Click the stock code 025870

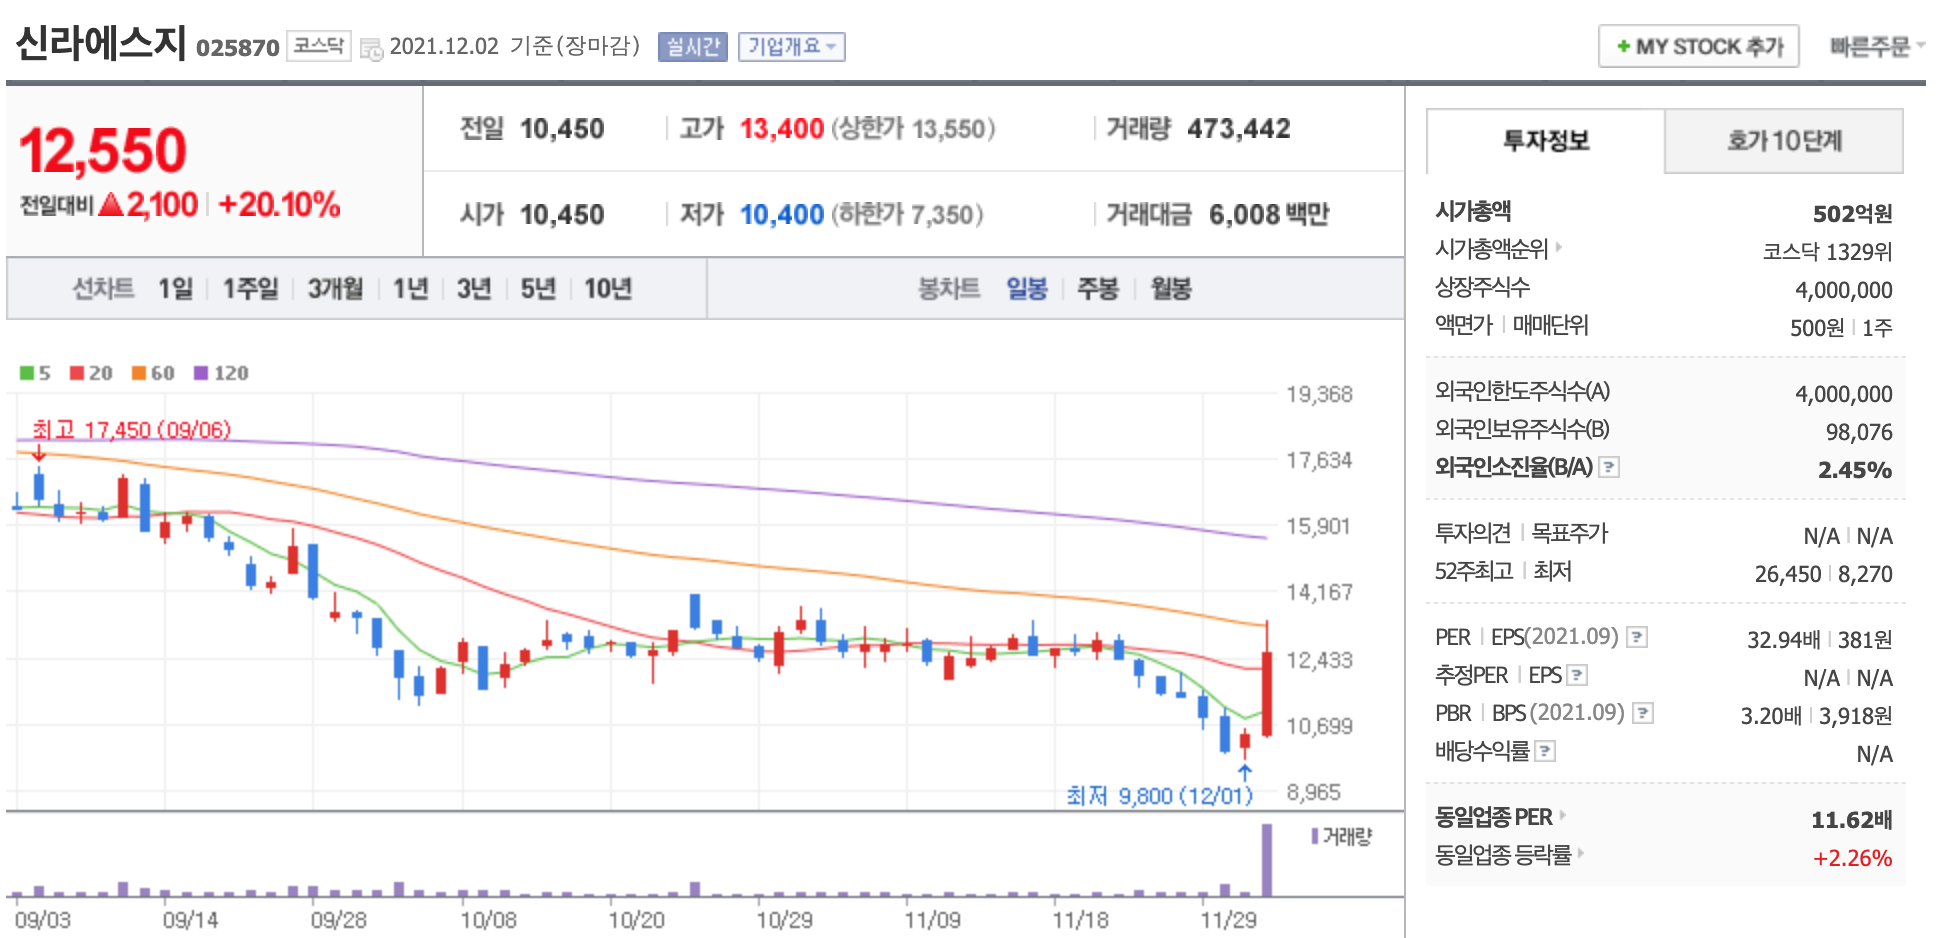click(x=238, y=48)
